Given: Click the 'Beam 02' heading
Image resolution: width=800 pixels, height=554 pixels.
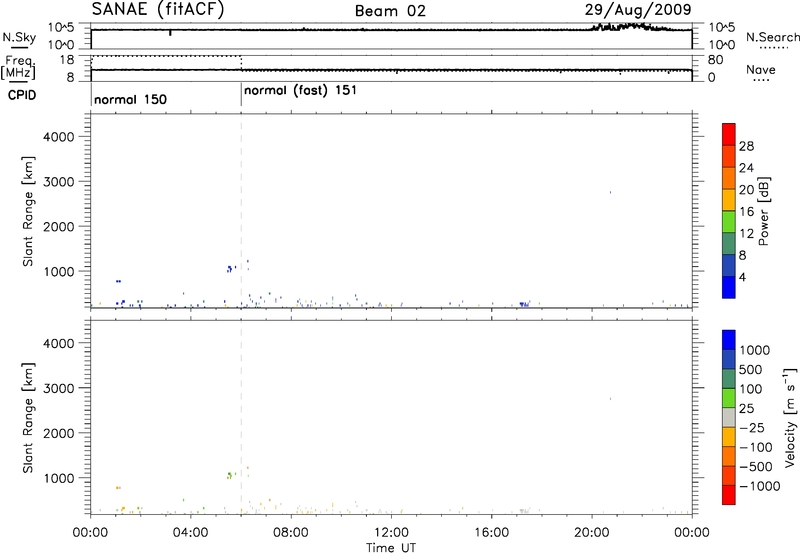Looking at the screenshot, I should [x=390, y=11].
